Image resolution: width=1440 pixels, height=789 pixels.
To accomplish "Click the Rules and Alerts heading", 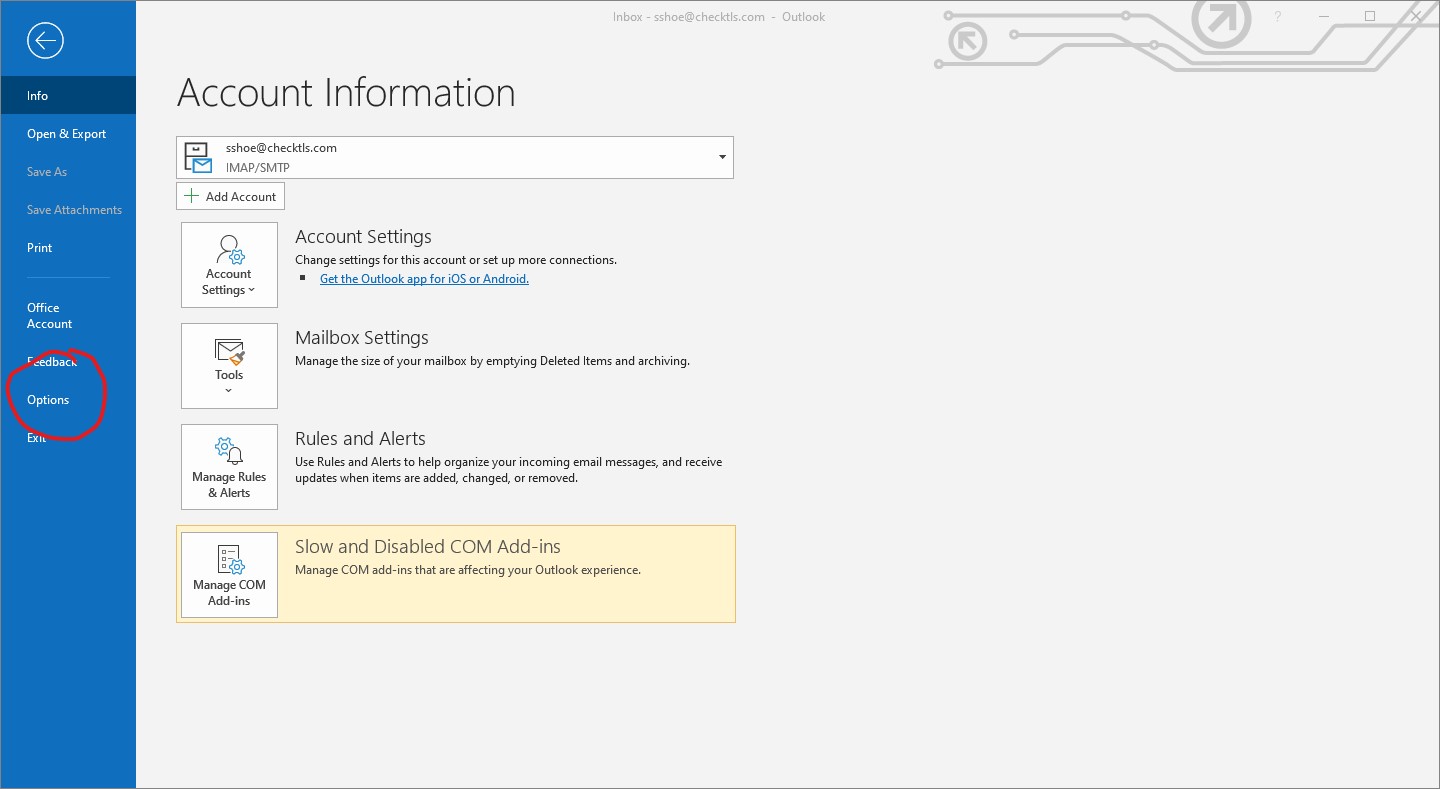I will (x=360, y=438).
